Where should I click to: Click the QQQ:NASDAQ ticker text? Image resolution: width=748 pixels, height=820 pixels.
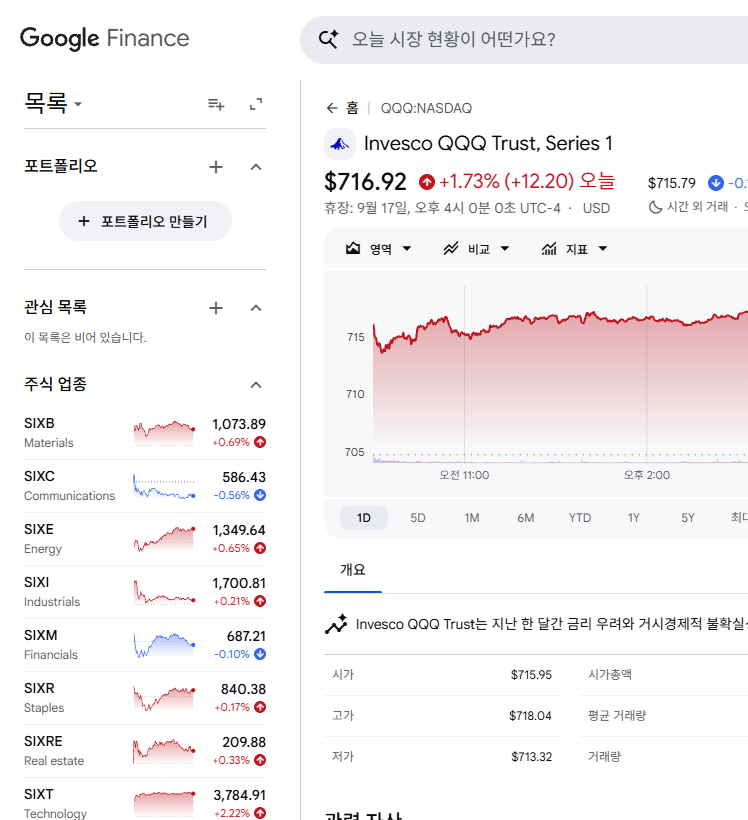coord(426,108)
